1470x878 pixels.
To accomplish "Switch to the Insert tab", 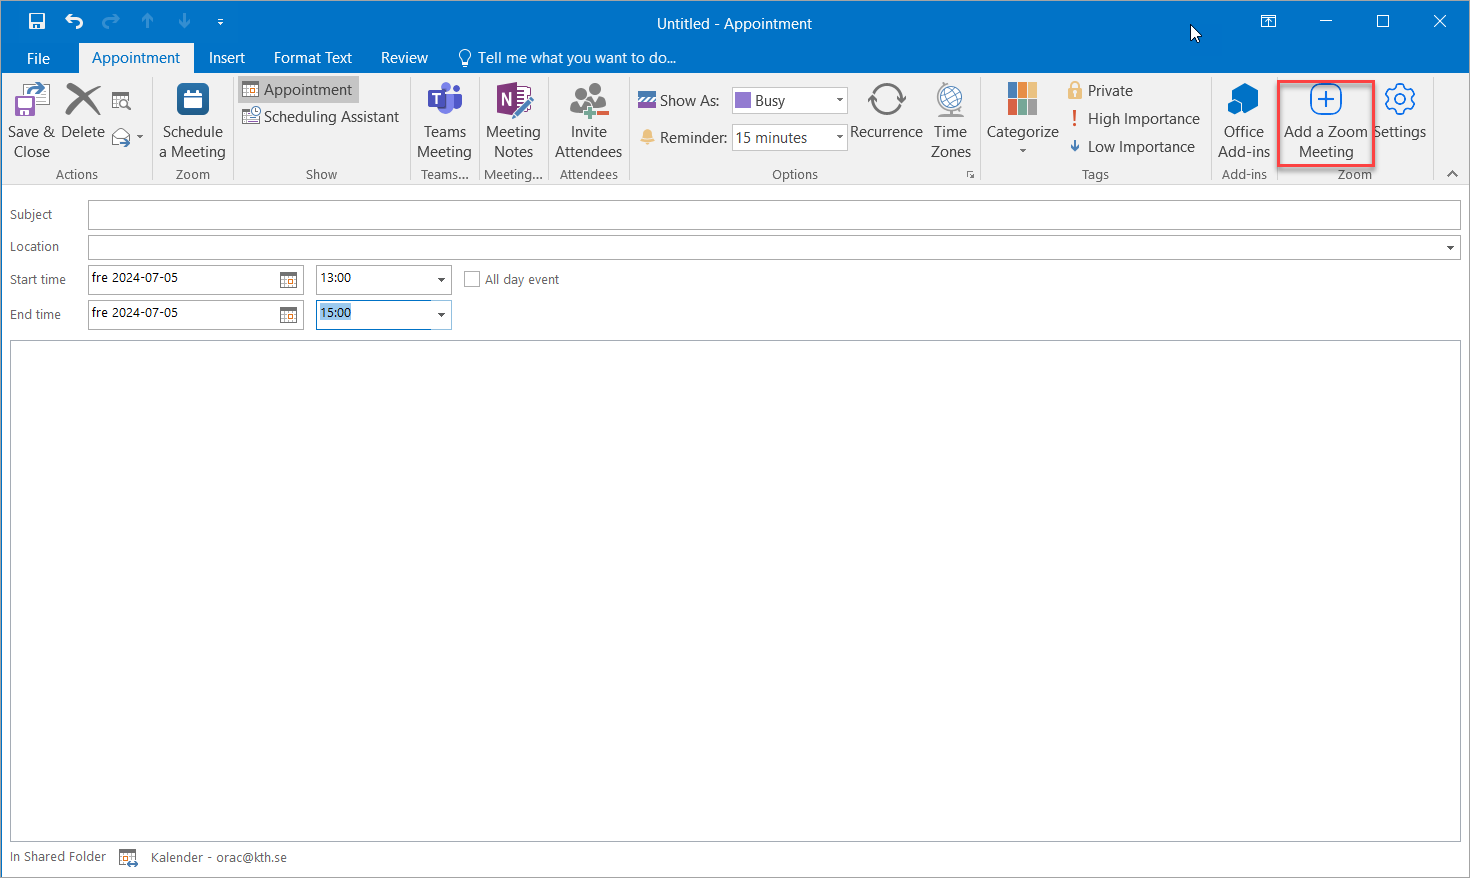I will 227,58.
